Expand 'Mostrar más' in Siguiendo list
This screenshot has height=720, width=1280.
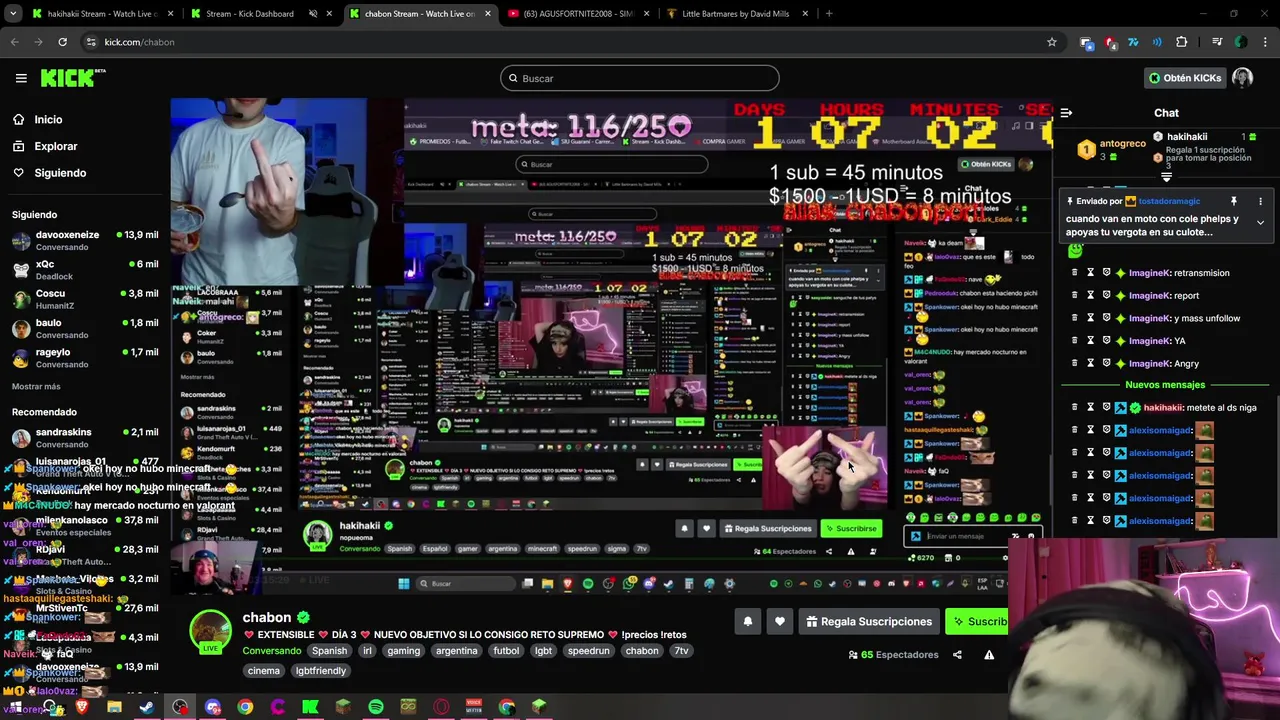36,387
